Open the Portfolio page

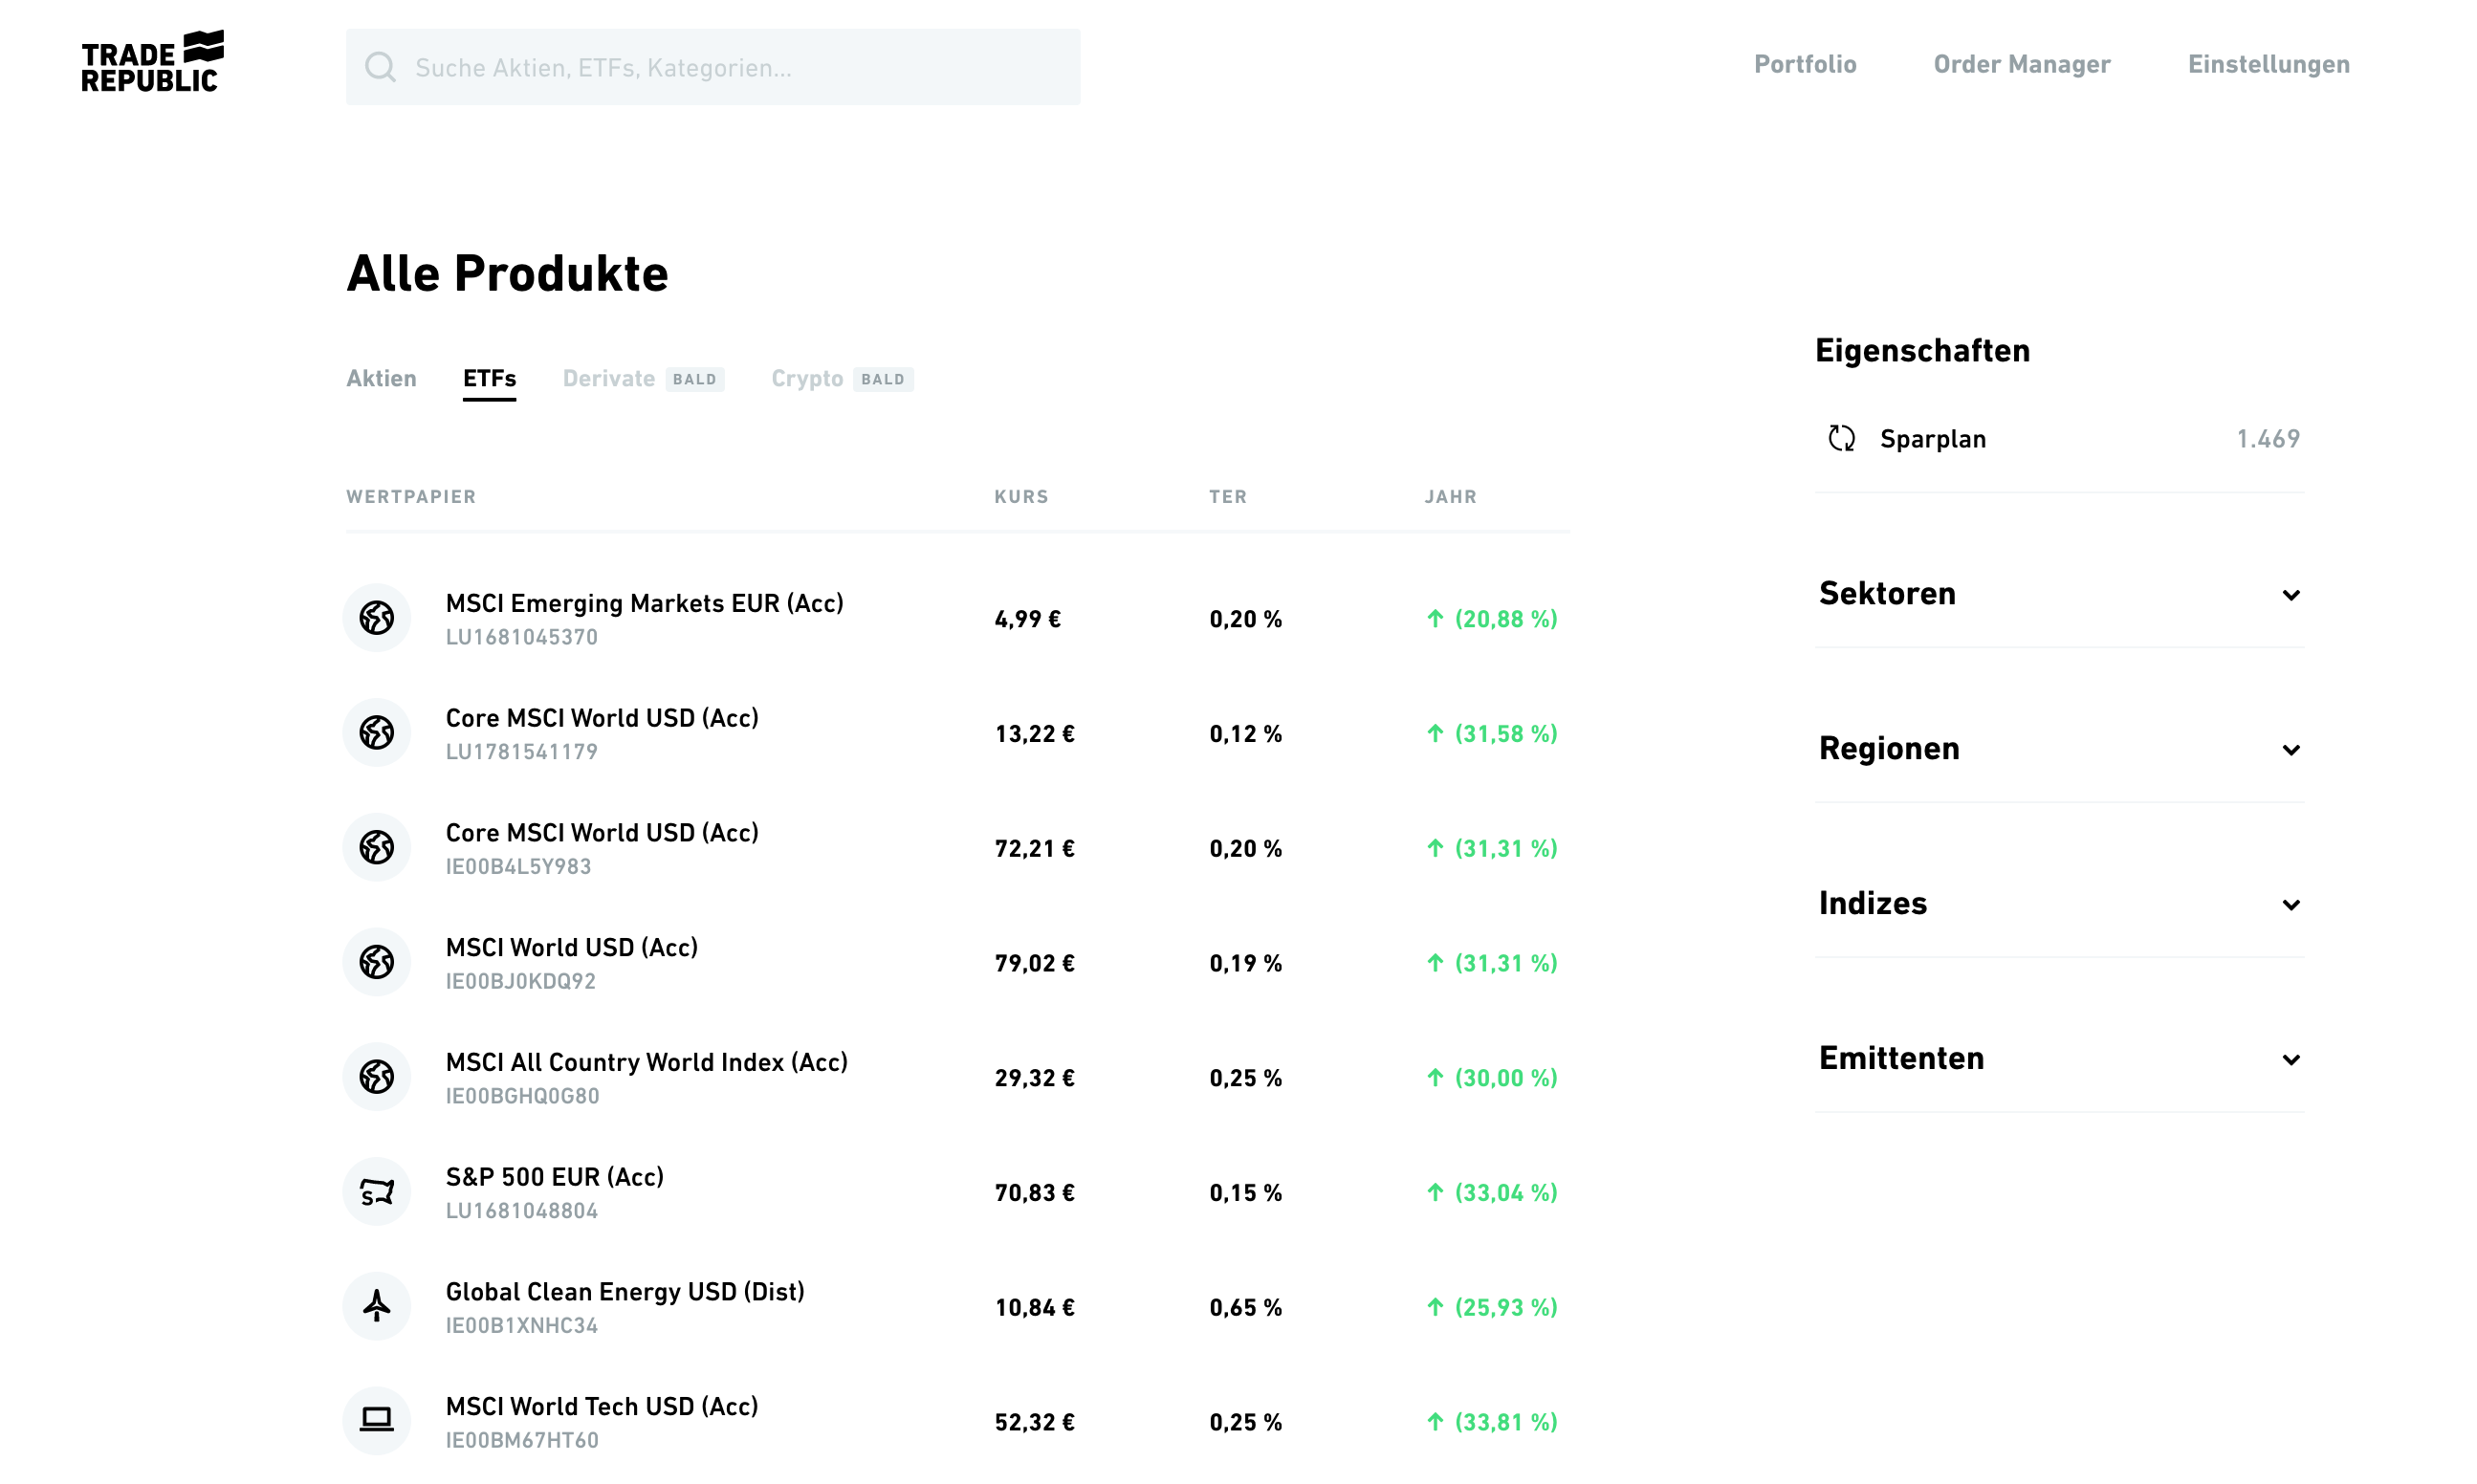1804,65
